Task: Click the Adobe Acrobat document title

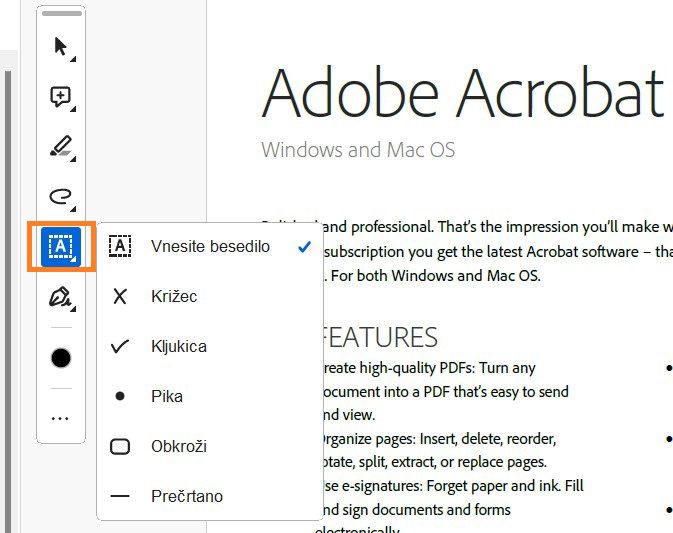Action: click(462, 93)
